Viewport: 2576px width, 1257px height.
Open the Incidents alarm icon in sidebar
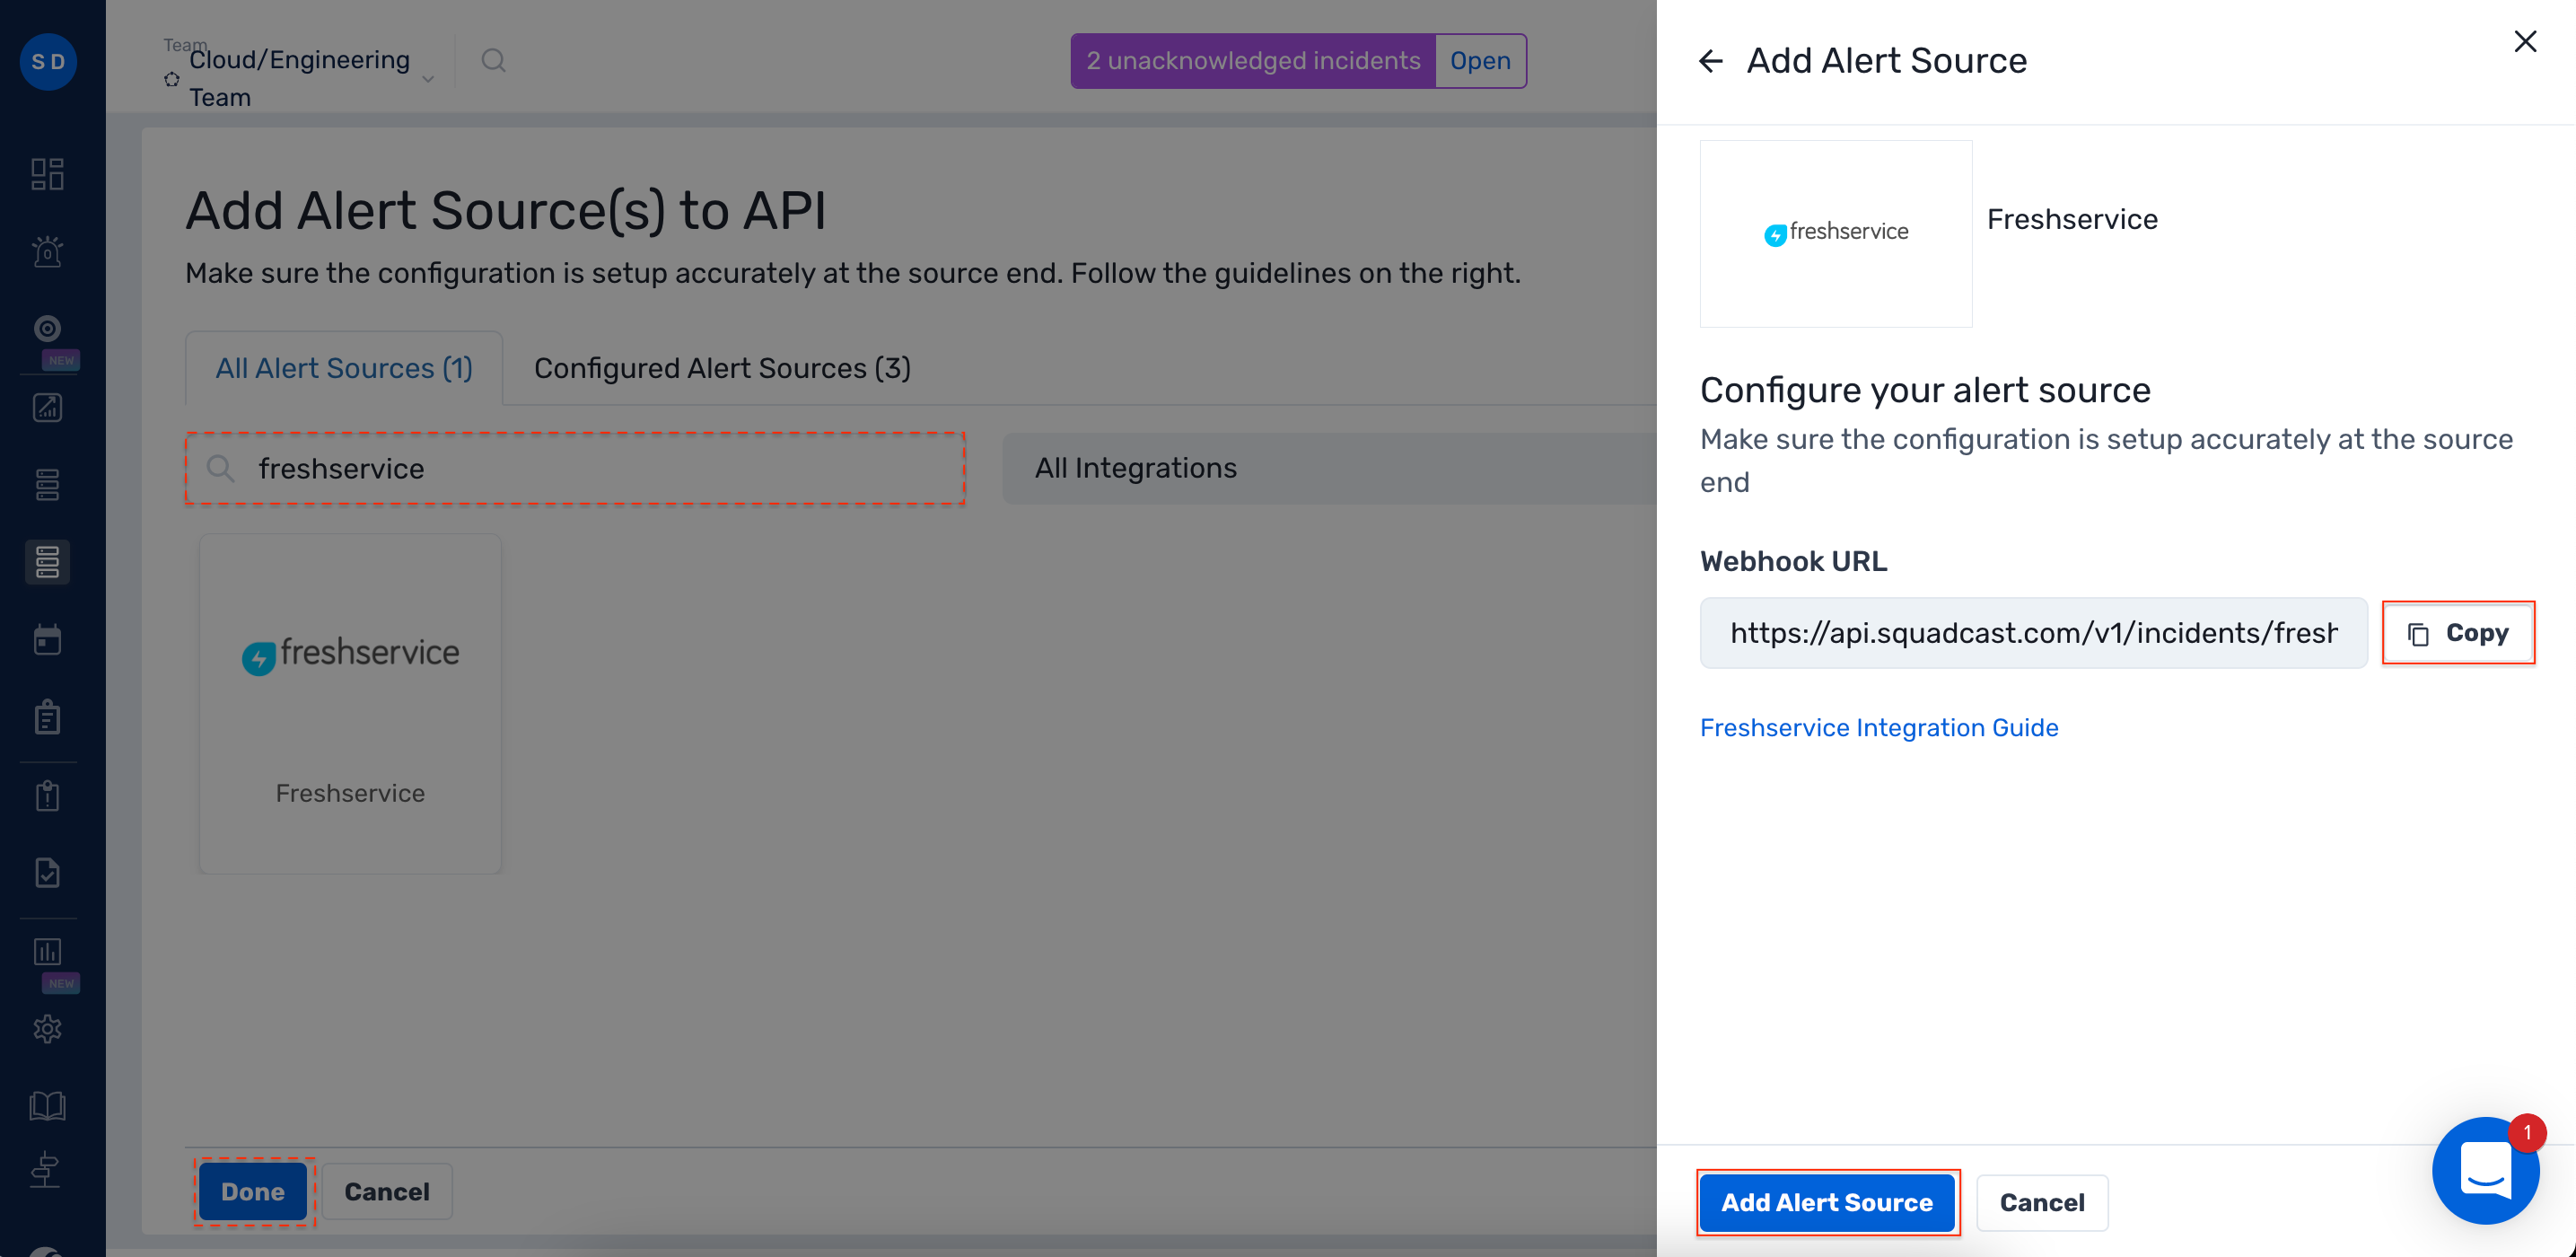click(47, 251)
